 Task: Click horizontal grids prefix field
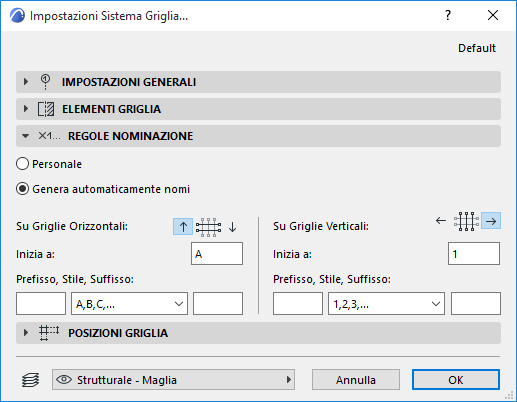tap(41, 304)
